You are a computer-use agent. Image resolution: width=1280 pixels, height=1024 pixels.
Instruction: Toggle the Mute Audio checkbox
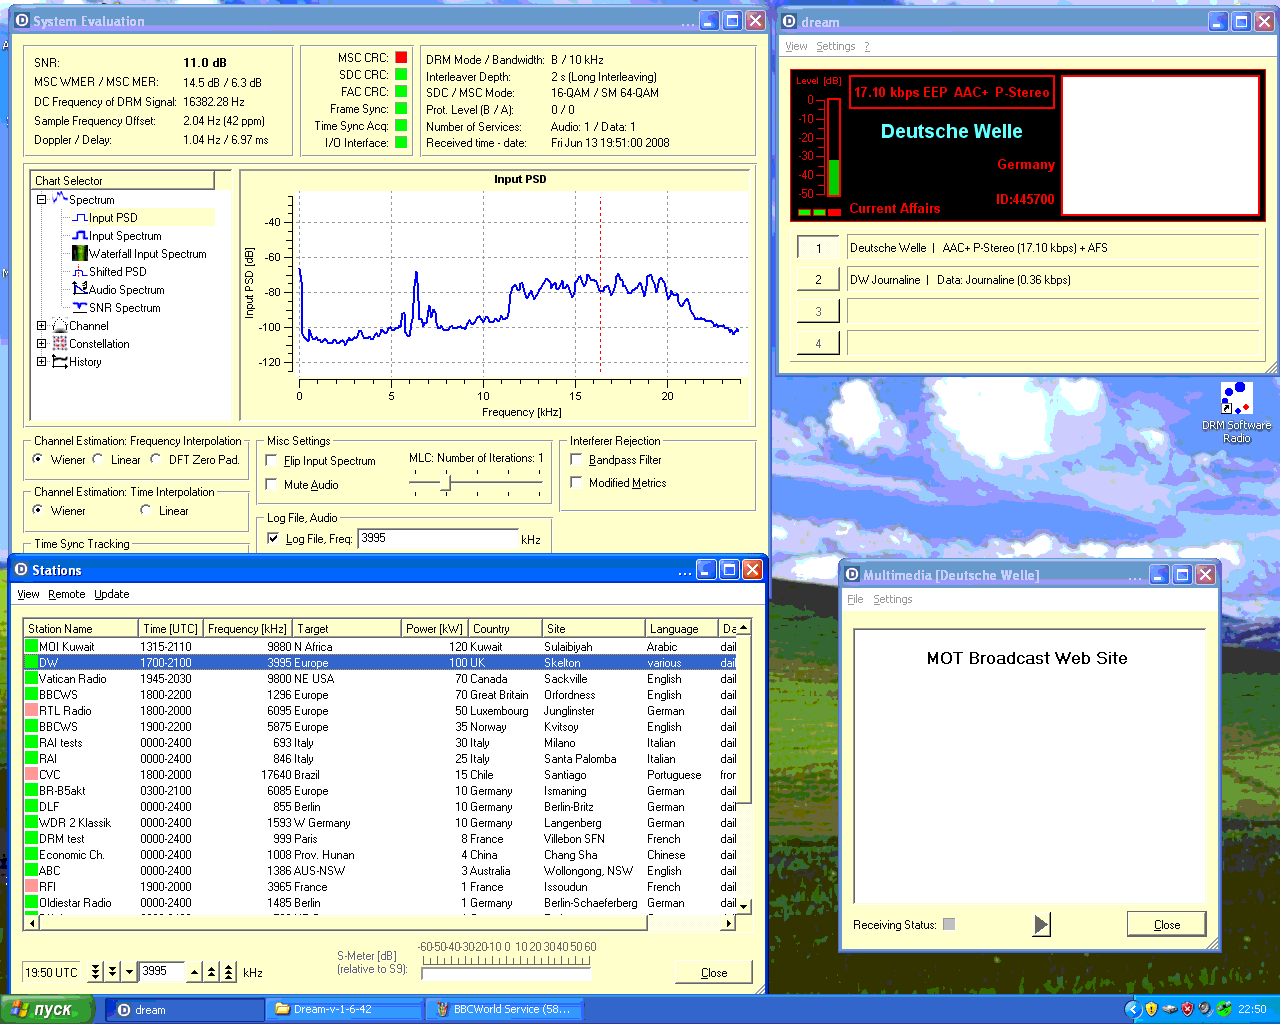click(271, 484)
